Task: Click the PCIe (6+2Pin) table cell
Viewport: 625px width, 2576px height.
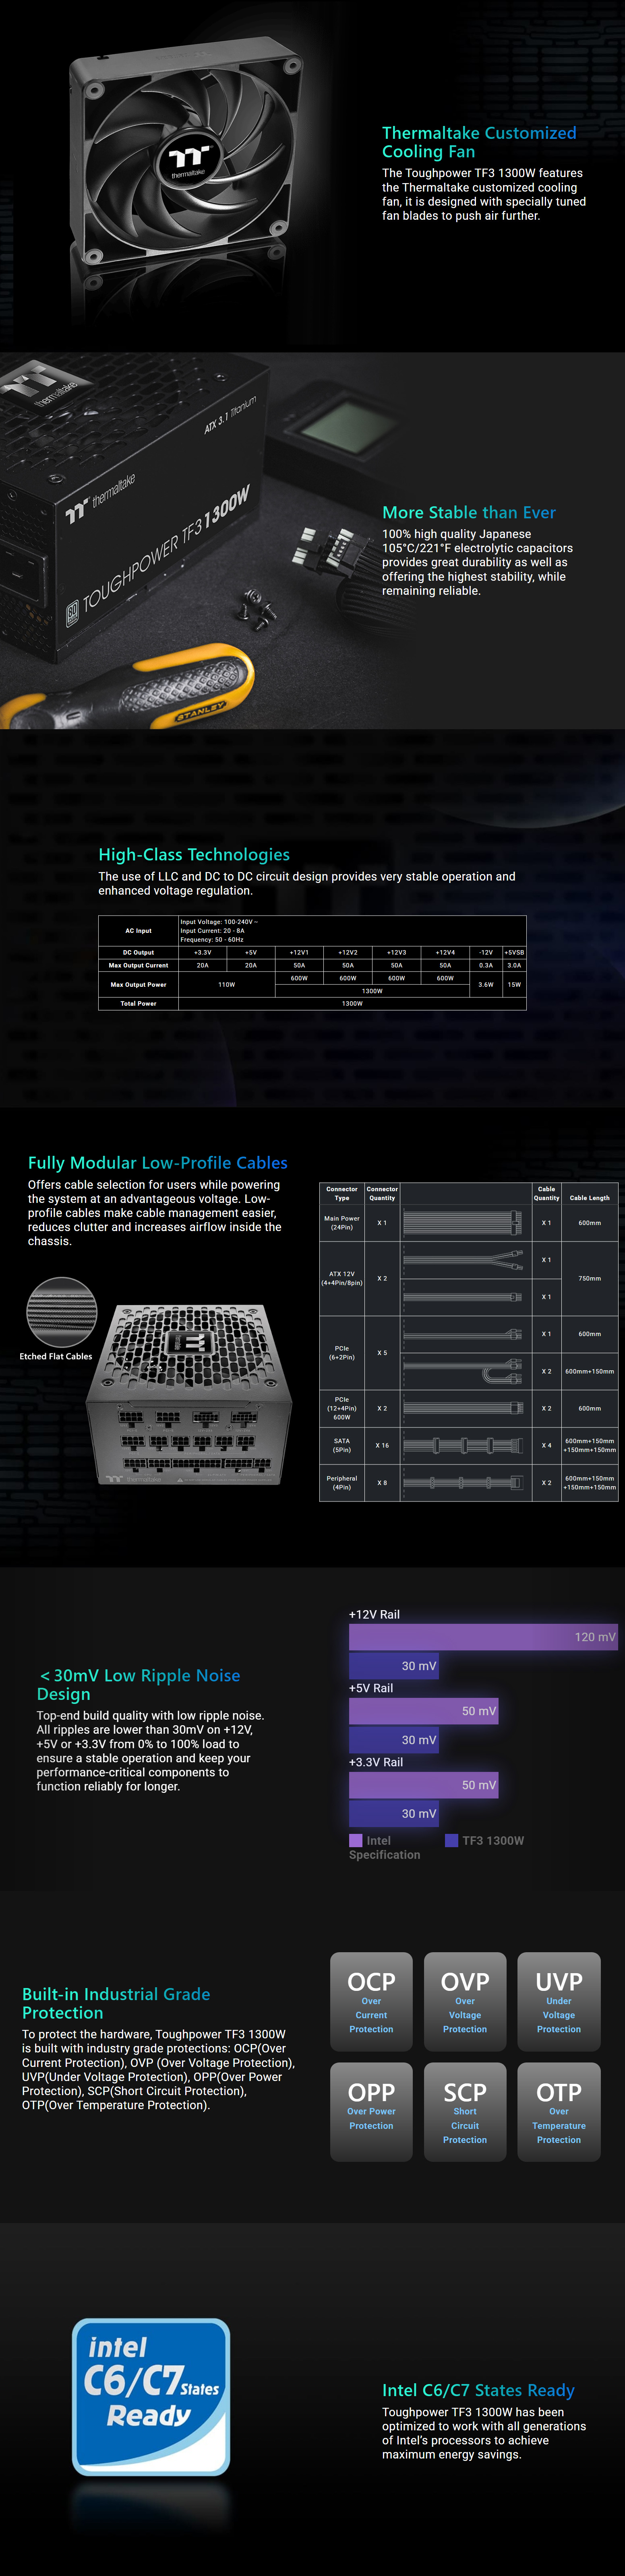Action: pos(342,1353)
